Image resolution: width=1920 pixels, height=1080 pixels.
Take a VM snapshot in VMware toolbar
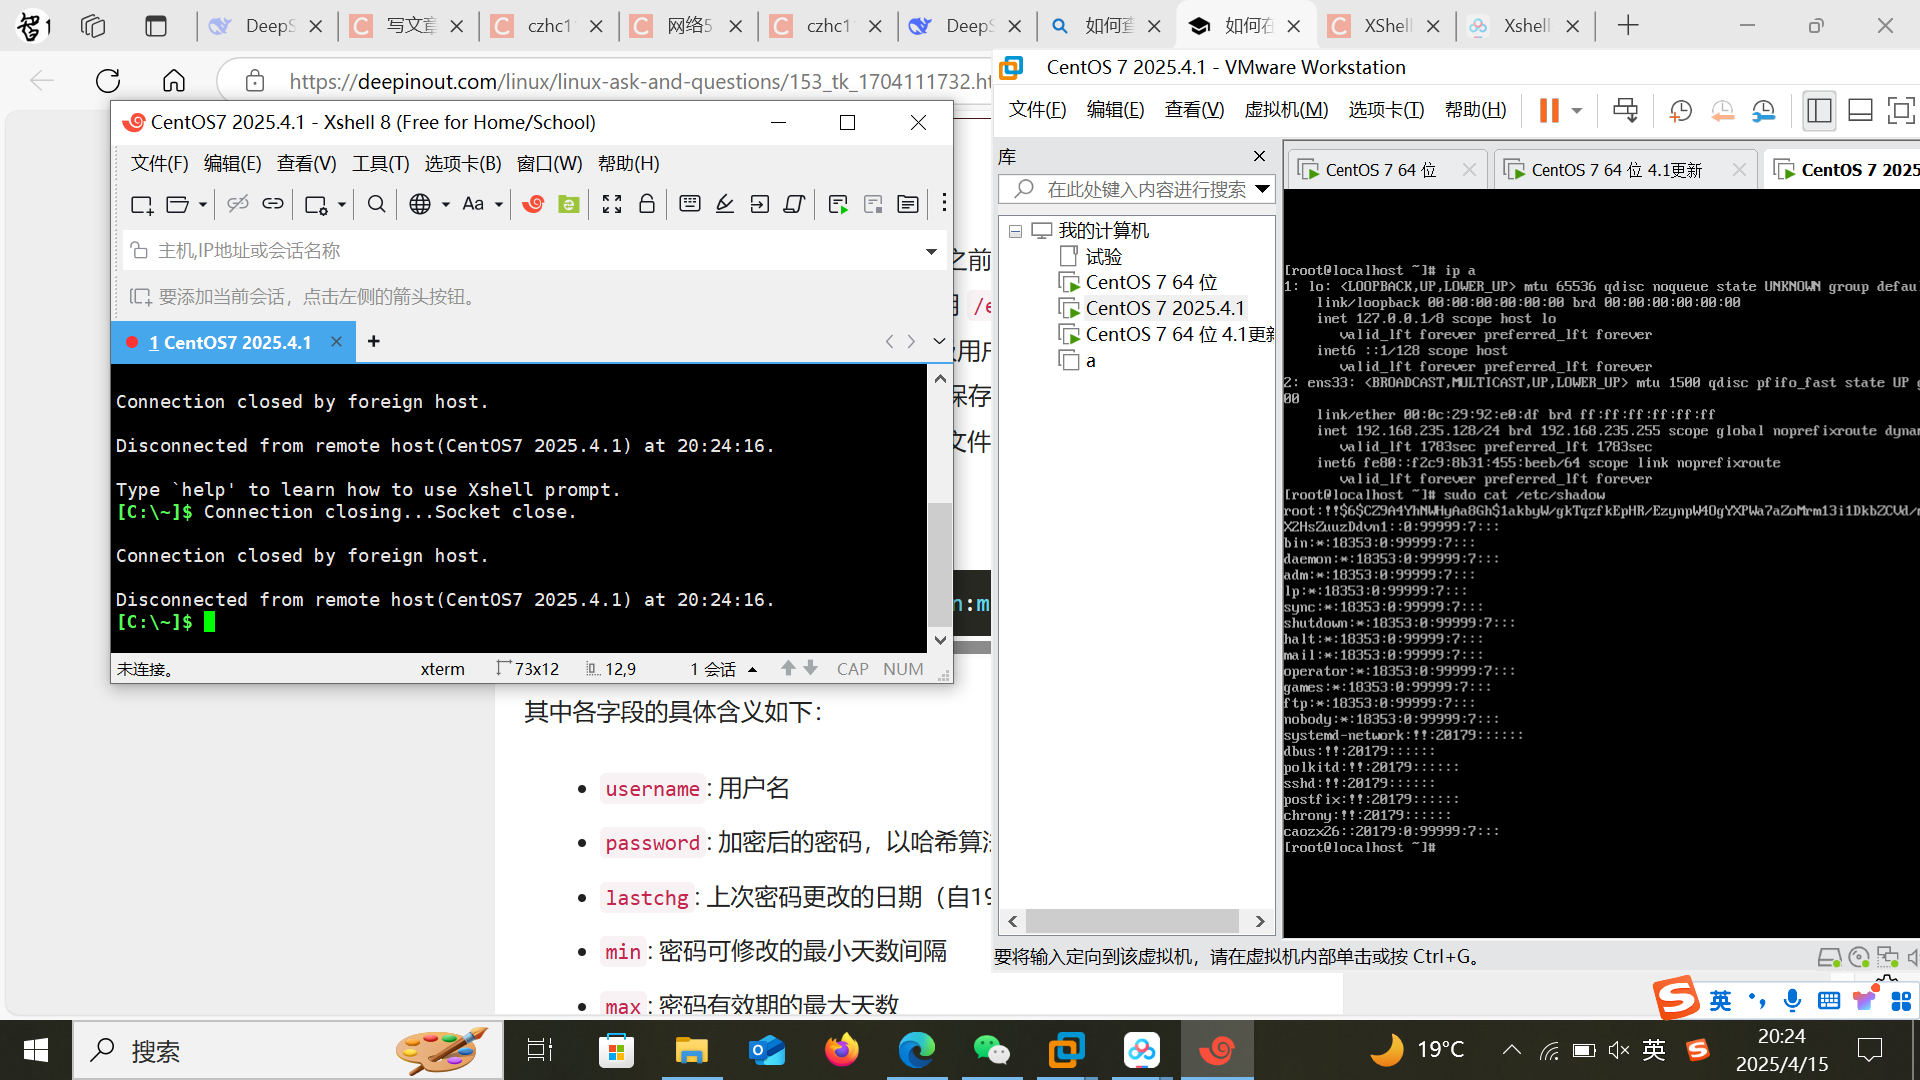pos(1681,110)
